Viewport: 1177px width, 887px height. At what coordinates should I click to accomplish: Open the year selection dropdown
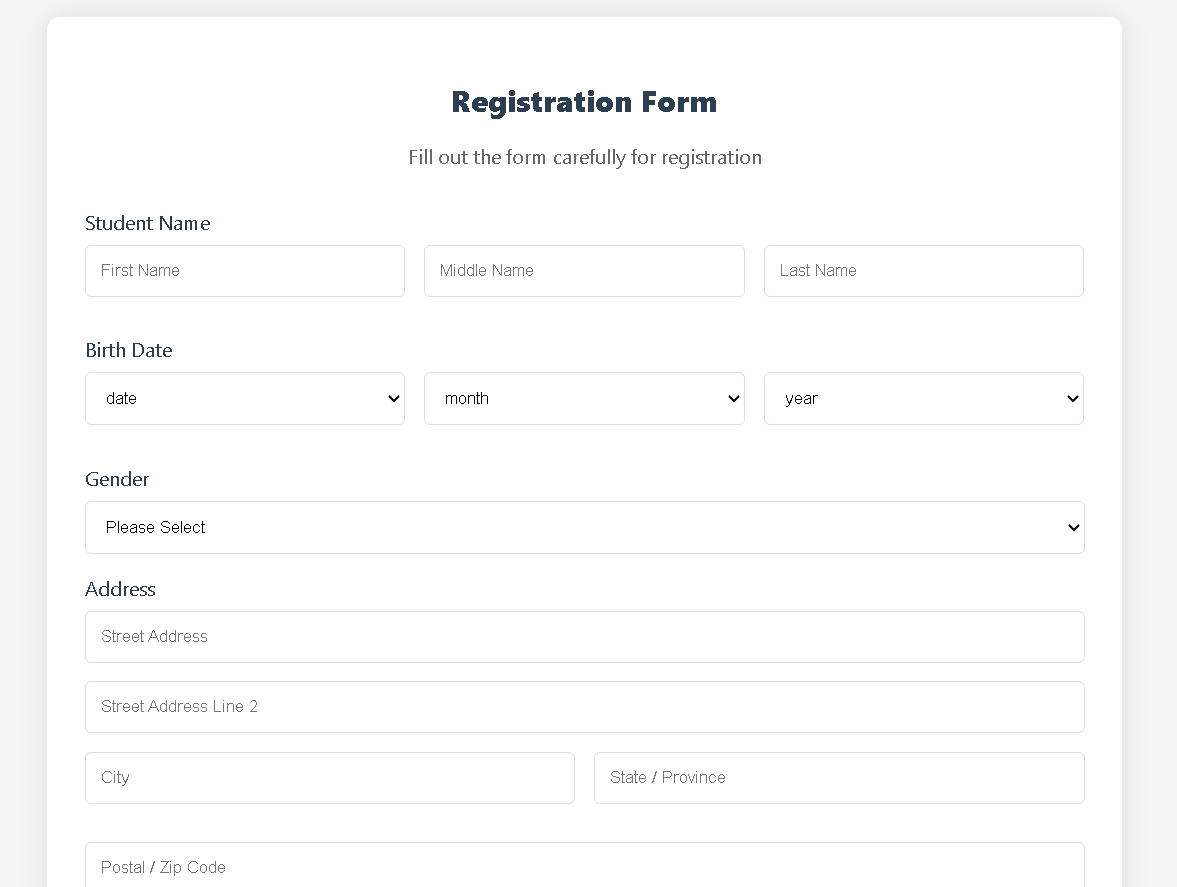923,398
